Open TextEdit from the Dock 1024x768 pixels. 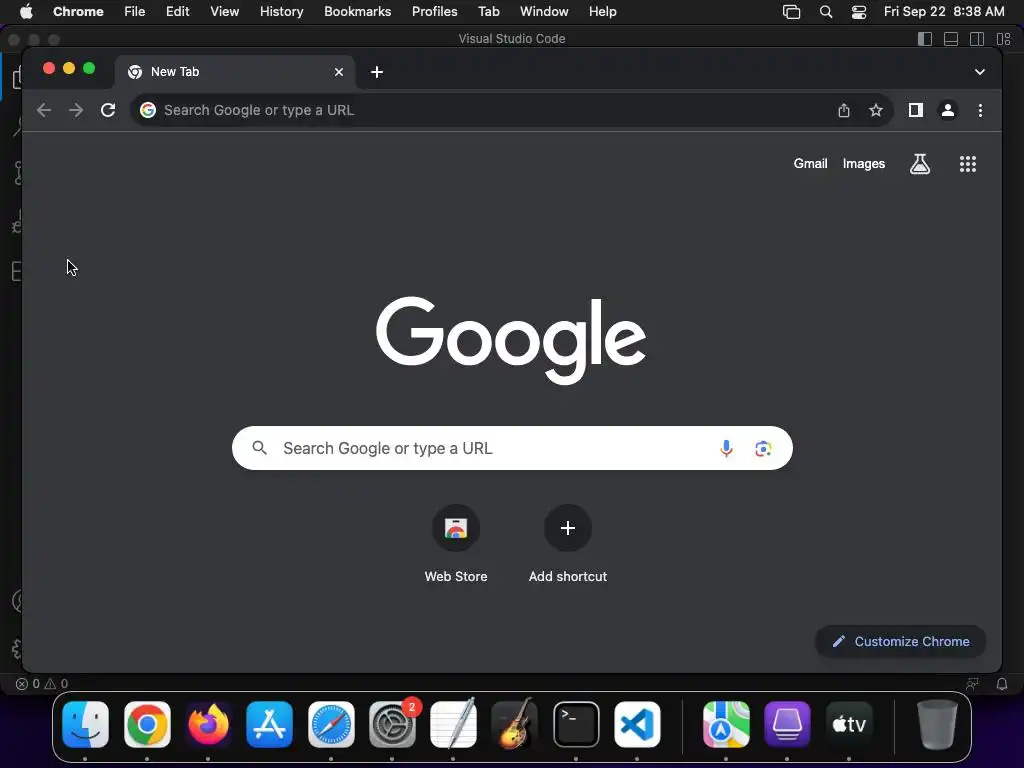tap(453, 724)
